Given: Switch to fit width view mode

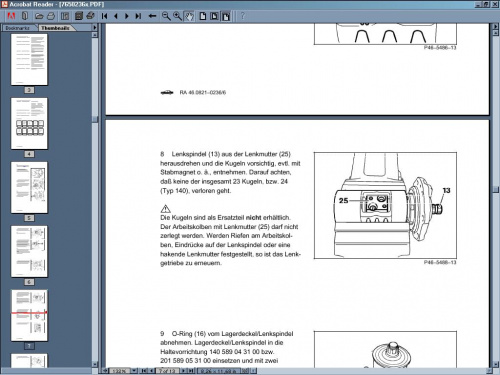Looking at the screenshot, I should [226, 16].
